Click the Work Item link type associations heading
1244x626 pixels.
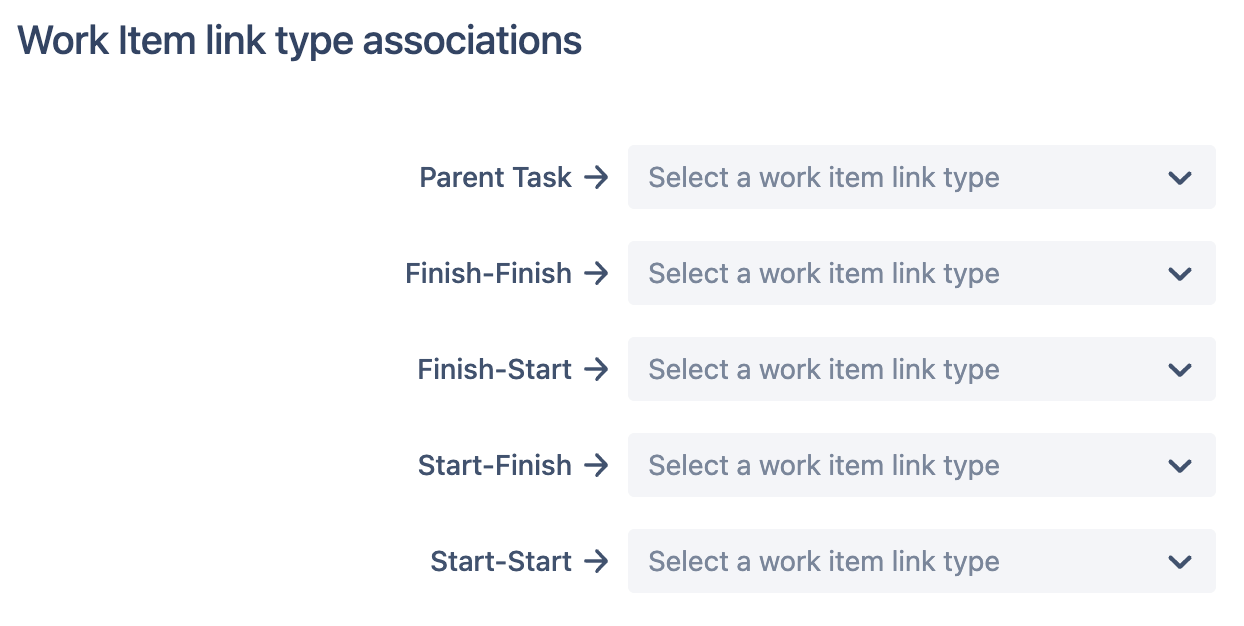tap(300, 40)
